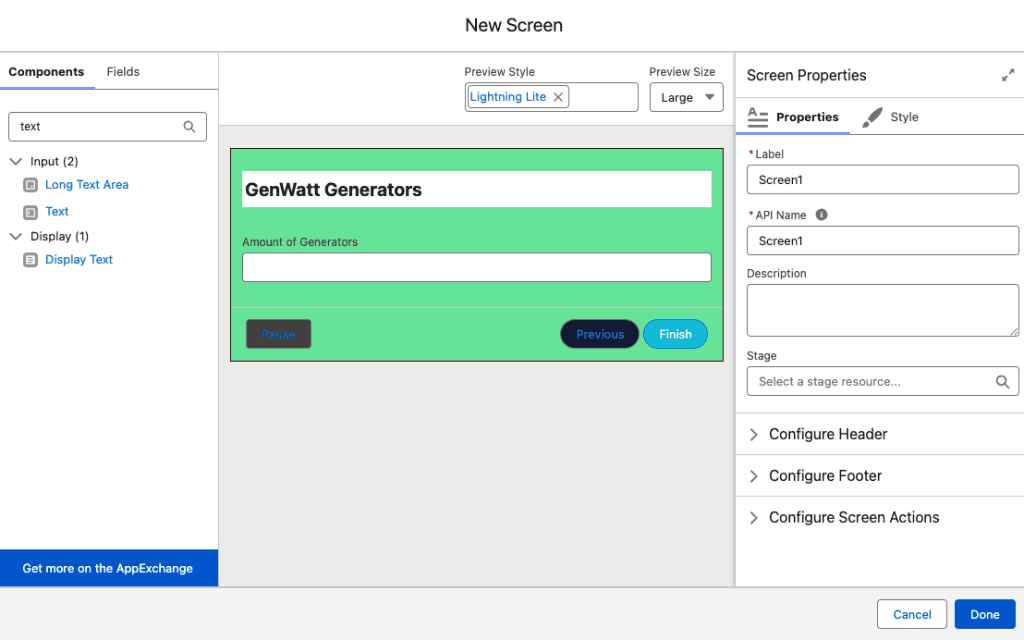
Task: Click the Long Text Area component icon
Action: [x=30, y=185]
